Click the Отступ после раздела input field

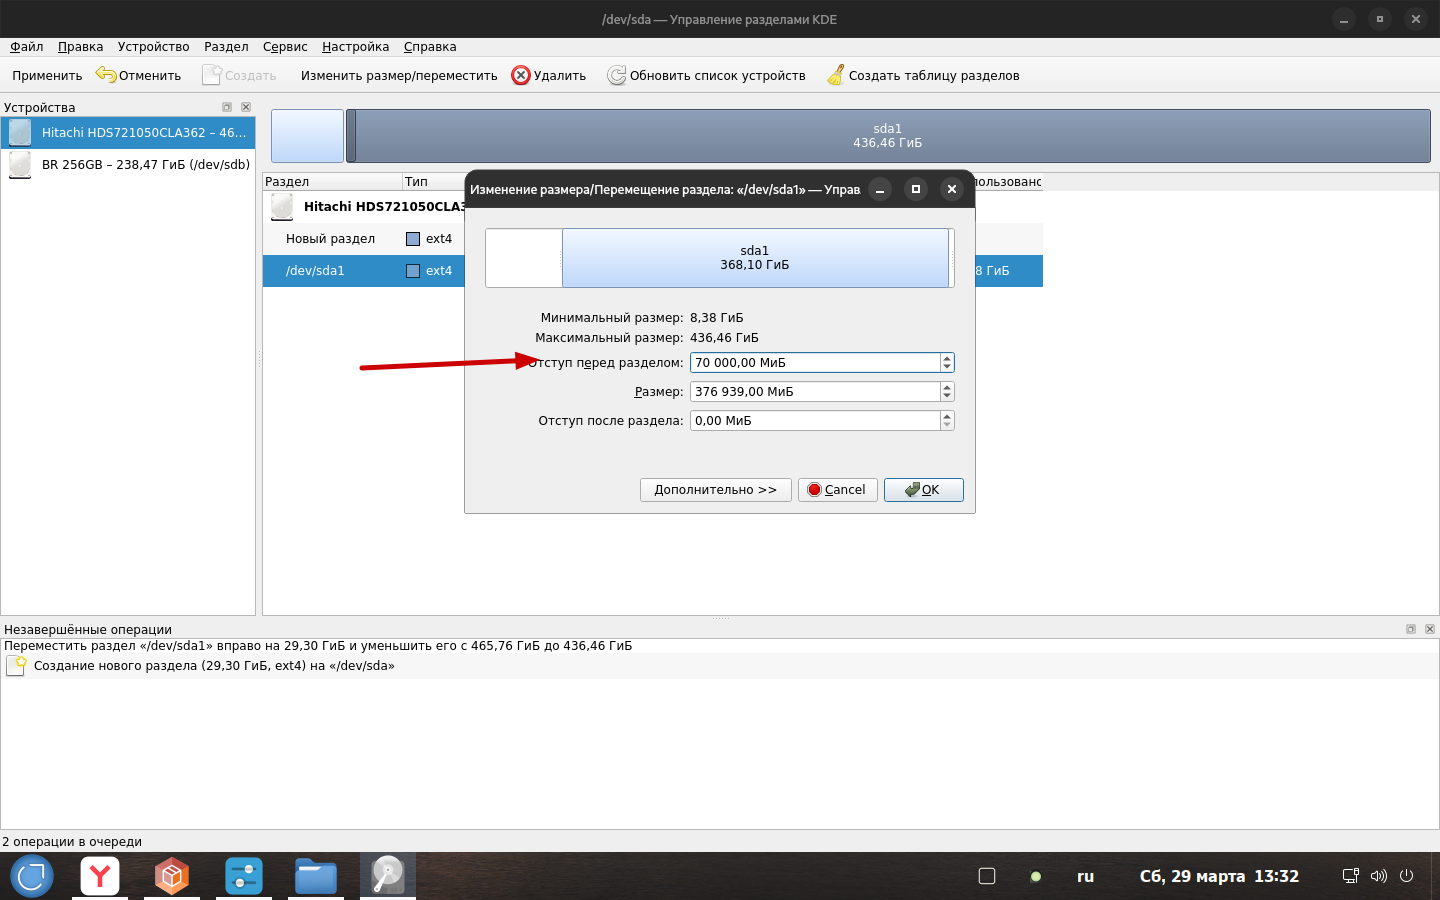(x=815, y=421)
